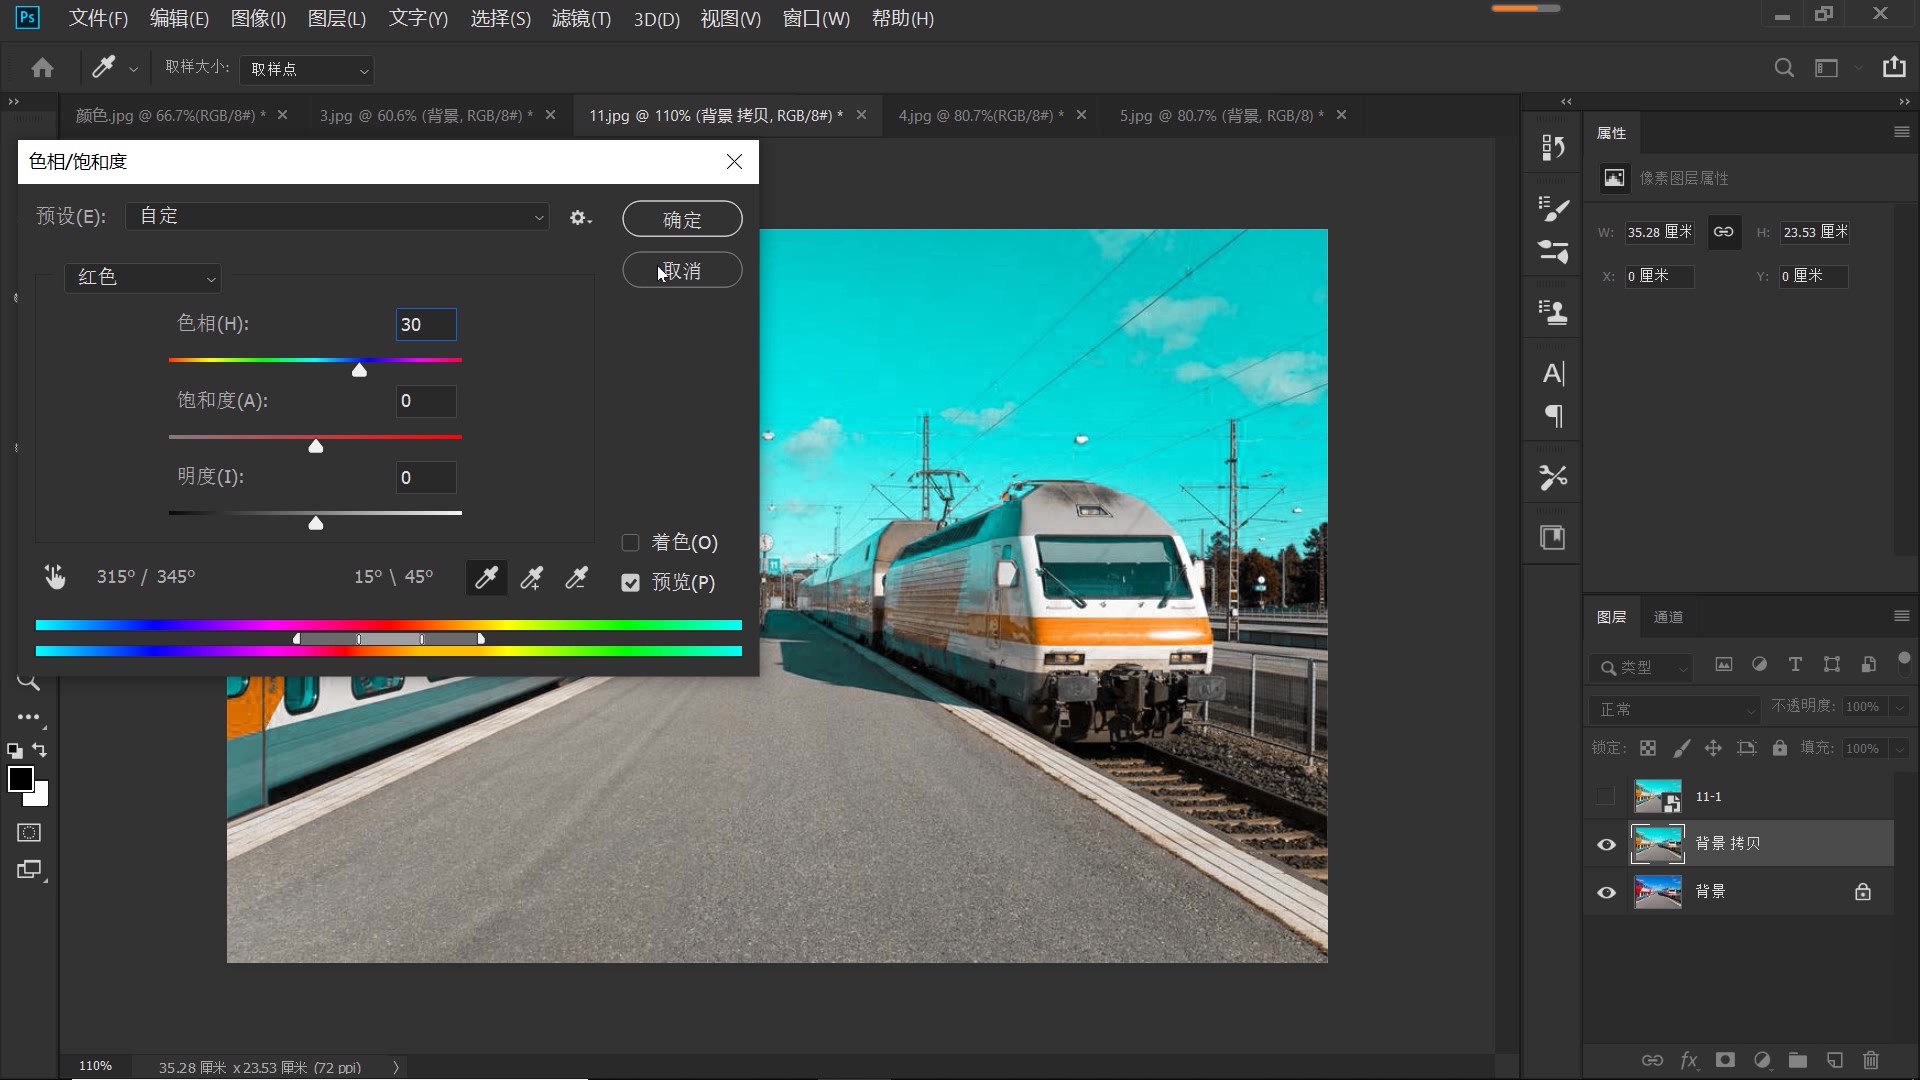The width and height of the screenshot is (1920, 1080).
Task: Switch to the 4.jpg document tab
Action: (x=978, y=115)
